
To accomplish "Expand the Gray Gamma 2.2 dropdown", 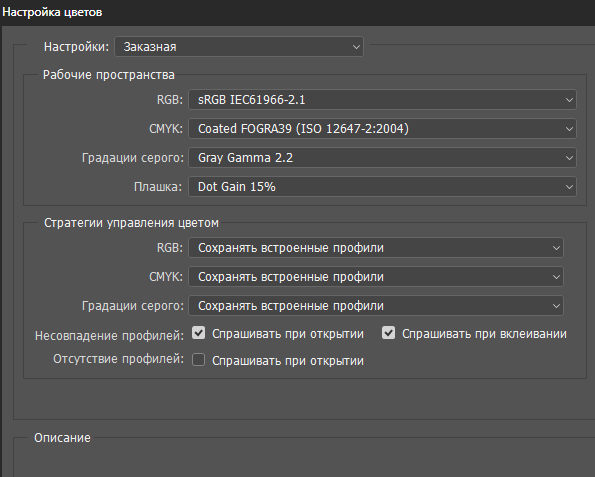I will (382, 157).
